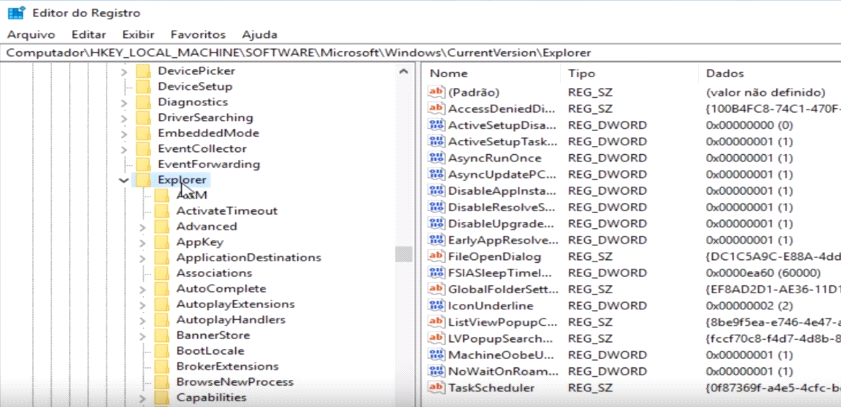The height and width of the screenshot is (407, 844).
Task: Select the EarlyAppResolve... value name
Action: [503, 240]
